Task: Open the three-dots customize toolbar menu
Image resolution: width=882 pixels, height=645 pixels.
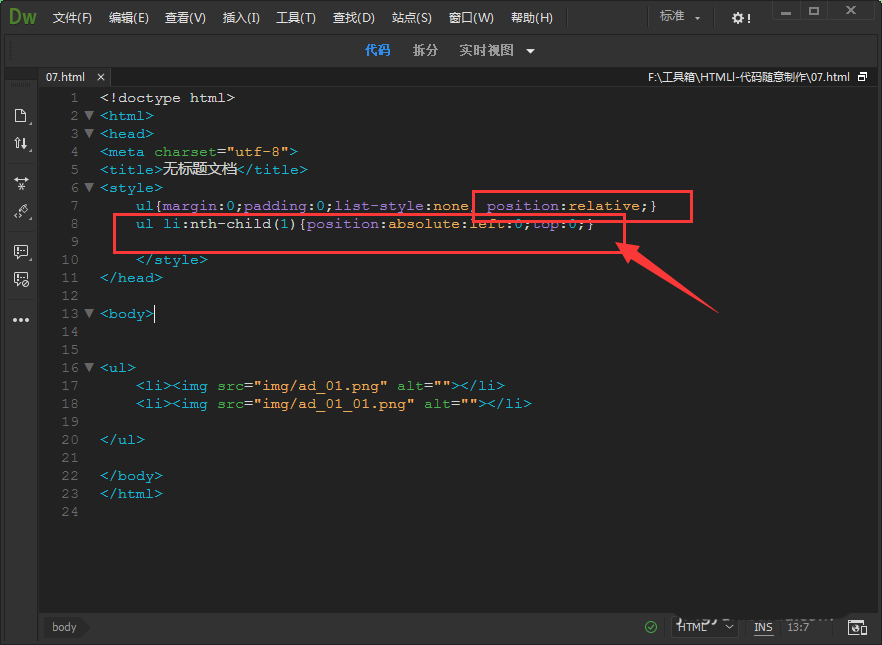Action: tap(20, 320)
